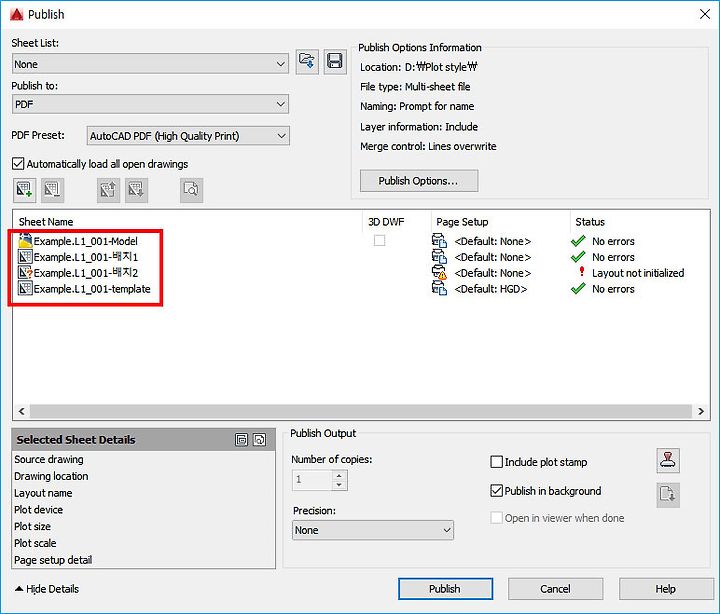Screen dimensions: 720x614
Task: Open the PDF Preset dropdown
Action: (x=188, y=136)
